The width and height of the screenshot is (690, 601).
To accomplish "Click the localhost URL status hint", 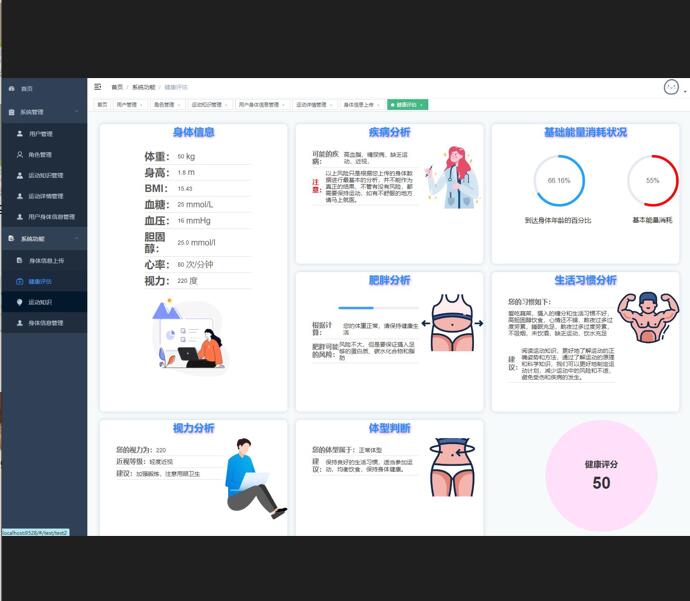I will (x=35, y=533).
